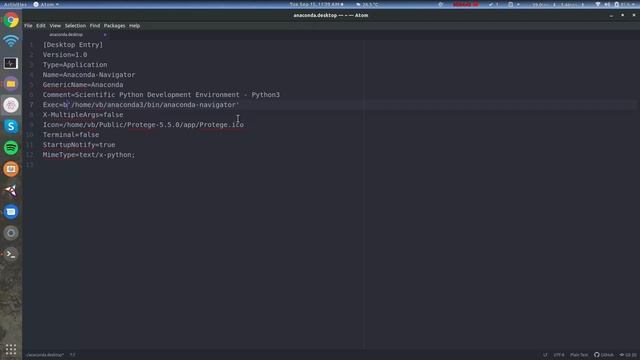Screen dimensions: 640x360
Task: Show Applications grid at dock bottom
Action: (11, 349)
